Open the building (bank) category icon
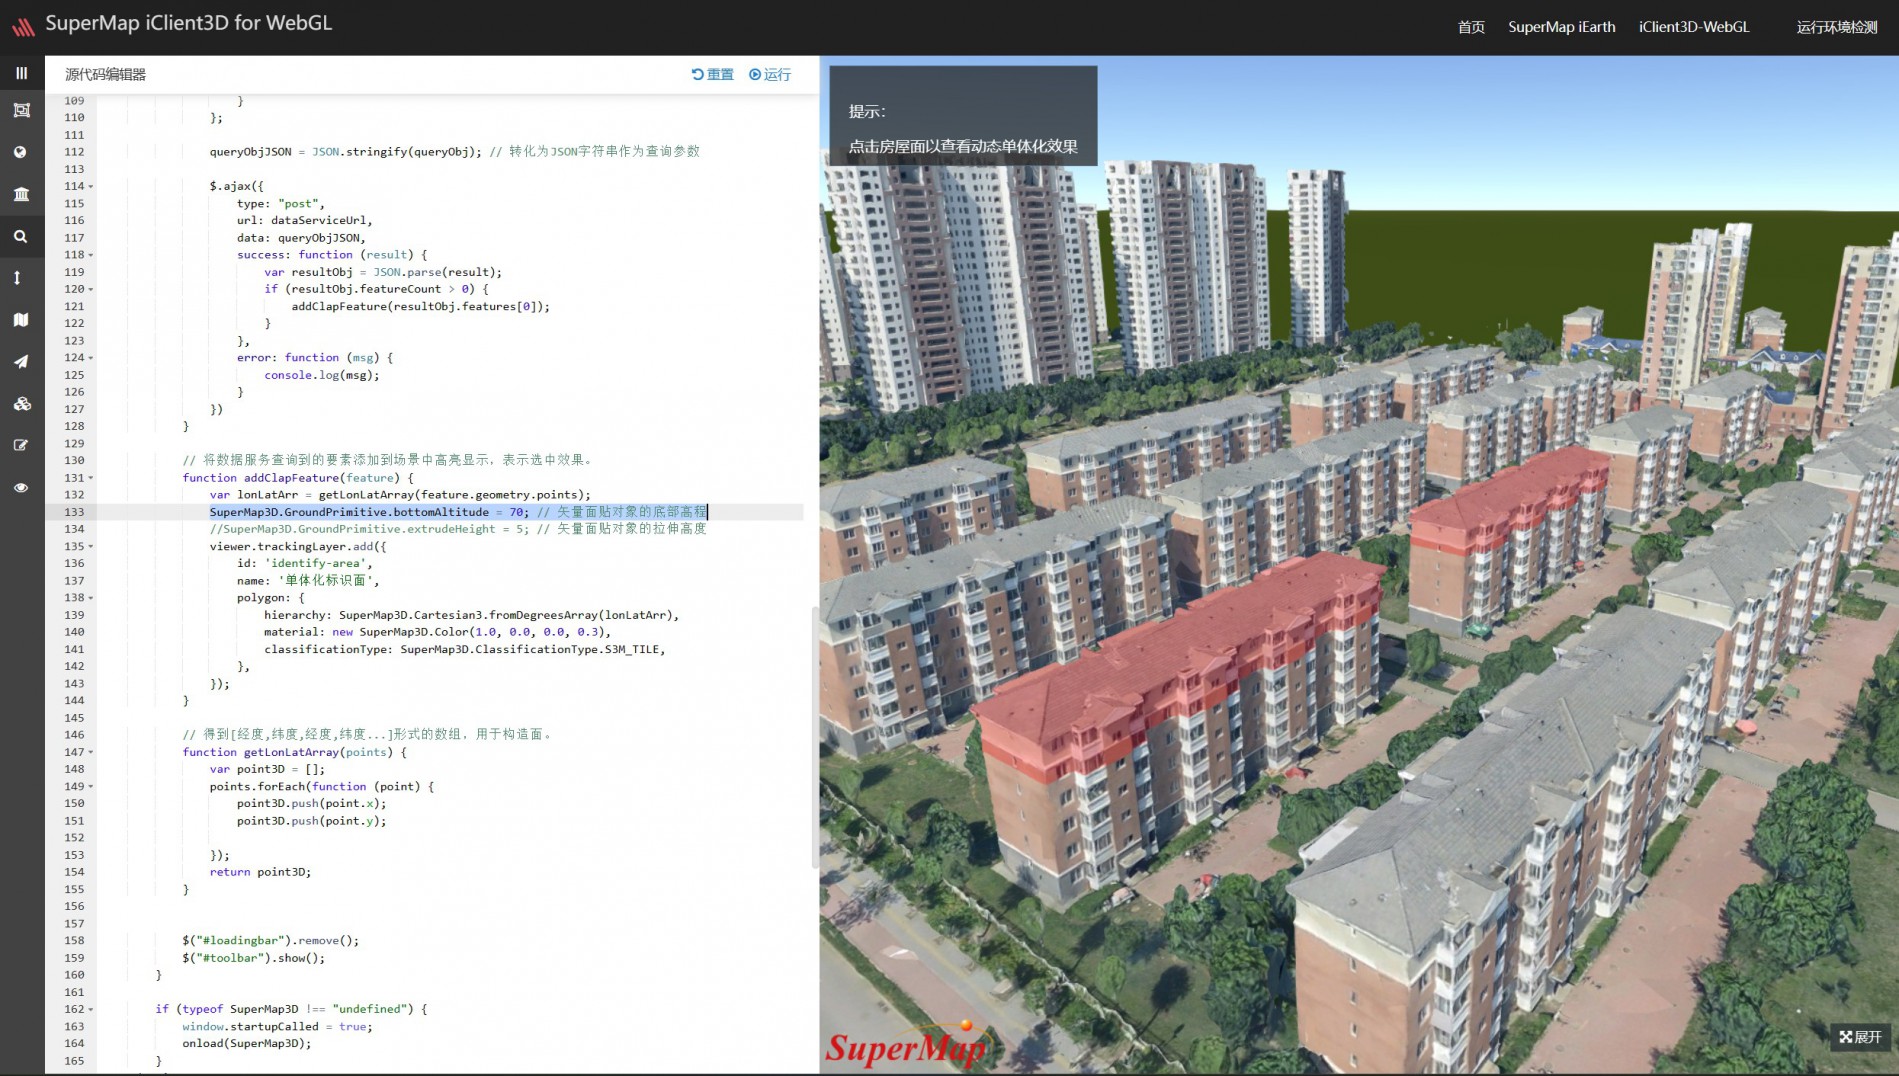This screenshot has width=1899, height=1076. (x=21, y=194)
